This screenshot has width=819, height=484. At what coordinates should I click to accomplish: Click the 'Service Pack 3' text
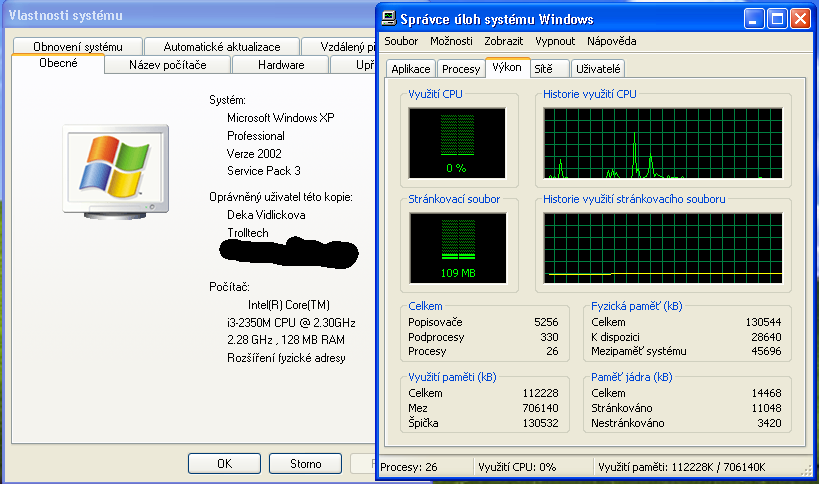pos(264,171)
